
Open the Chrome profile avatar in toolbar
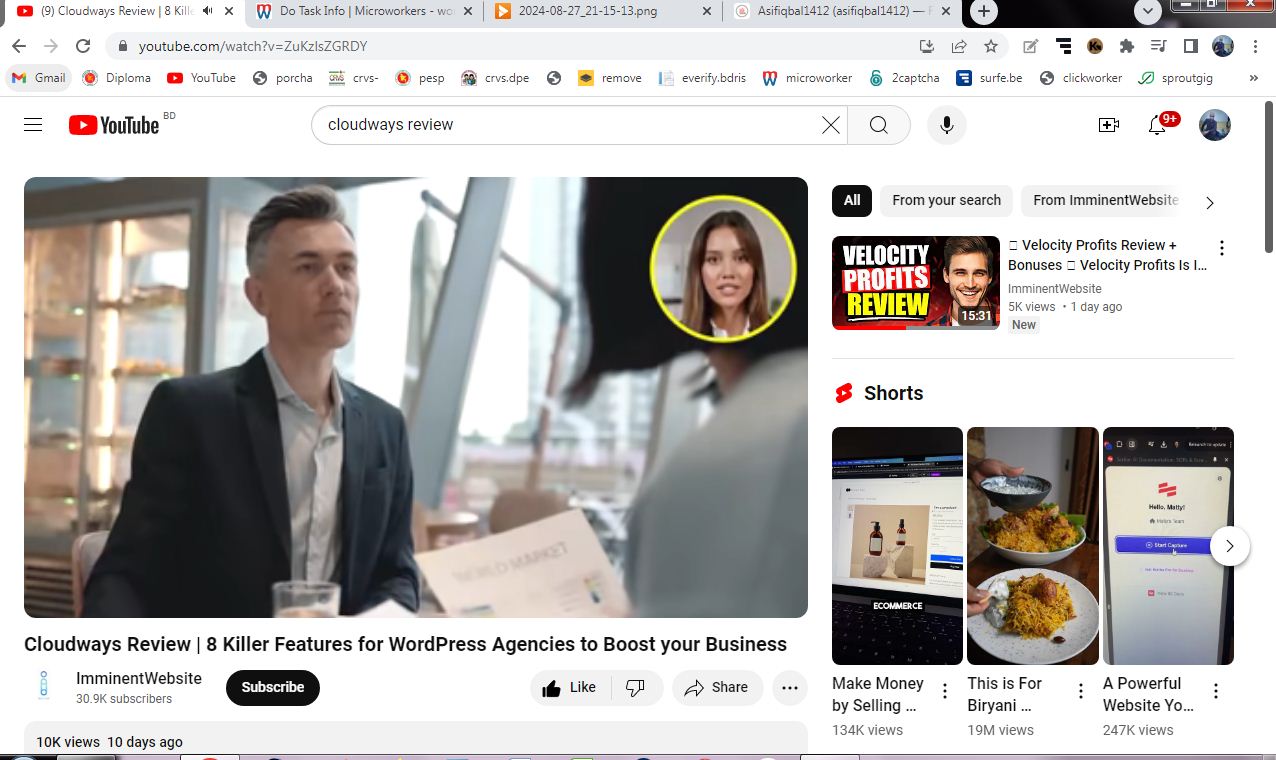tap(1223, 46)
